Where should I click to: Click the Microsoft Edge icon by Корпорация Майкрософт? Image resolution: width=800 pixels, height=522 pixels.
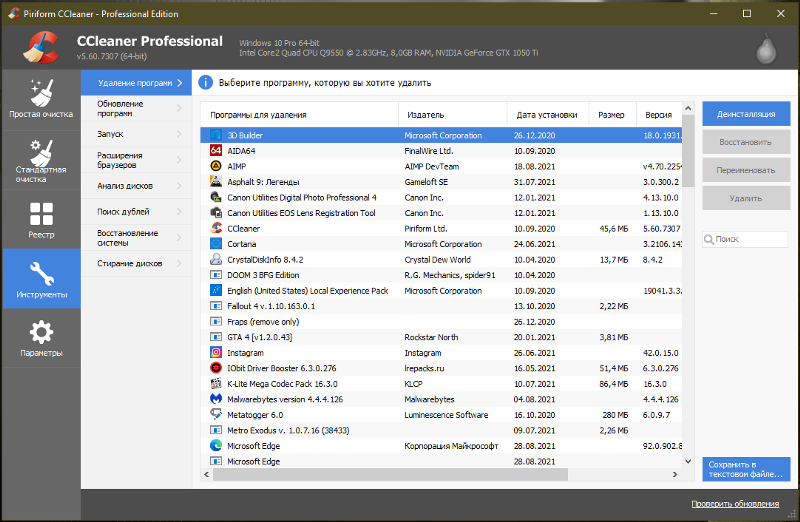[x=216, y=445]
